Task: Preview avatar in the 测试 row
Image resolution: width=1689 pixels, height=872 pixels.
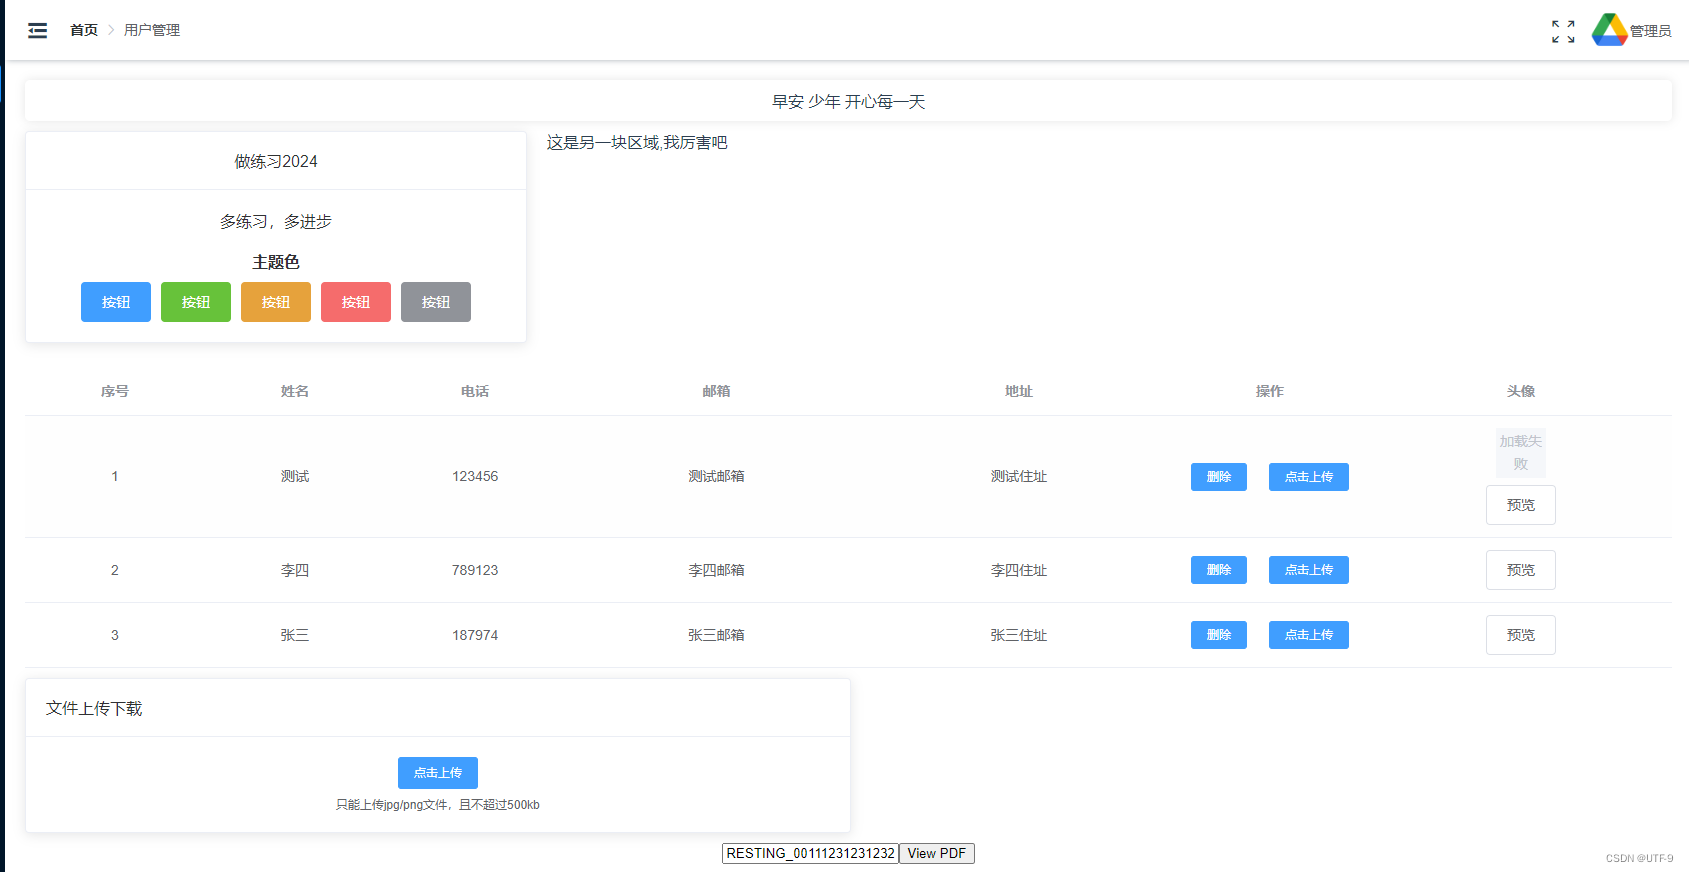Action: pyautogui.click(x=1521, y=505)
